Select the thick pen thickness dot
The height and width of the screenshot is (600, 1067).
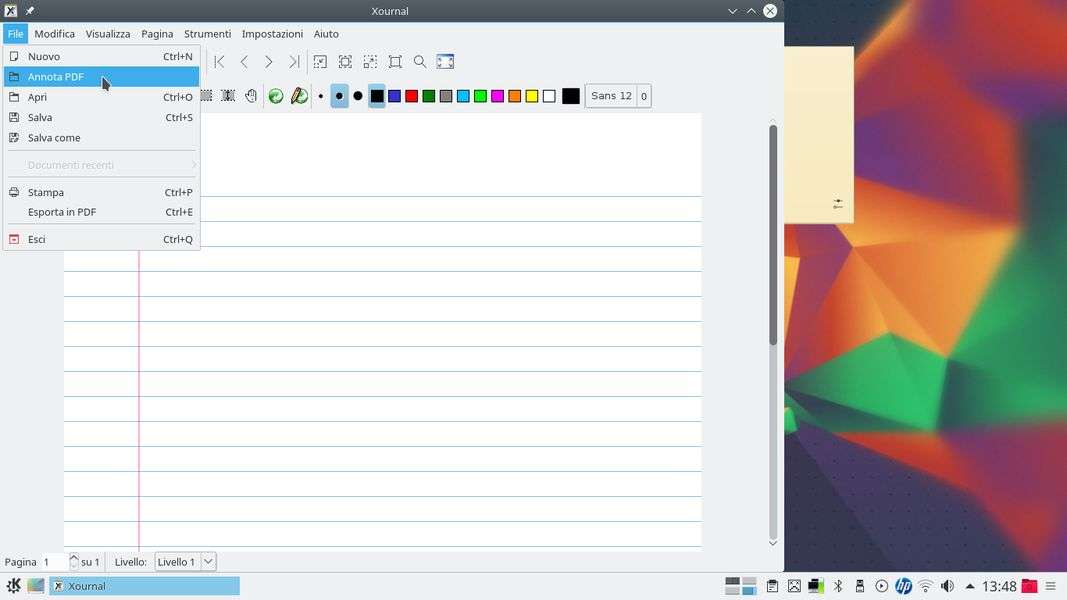tap(358, 96)
